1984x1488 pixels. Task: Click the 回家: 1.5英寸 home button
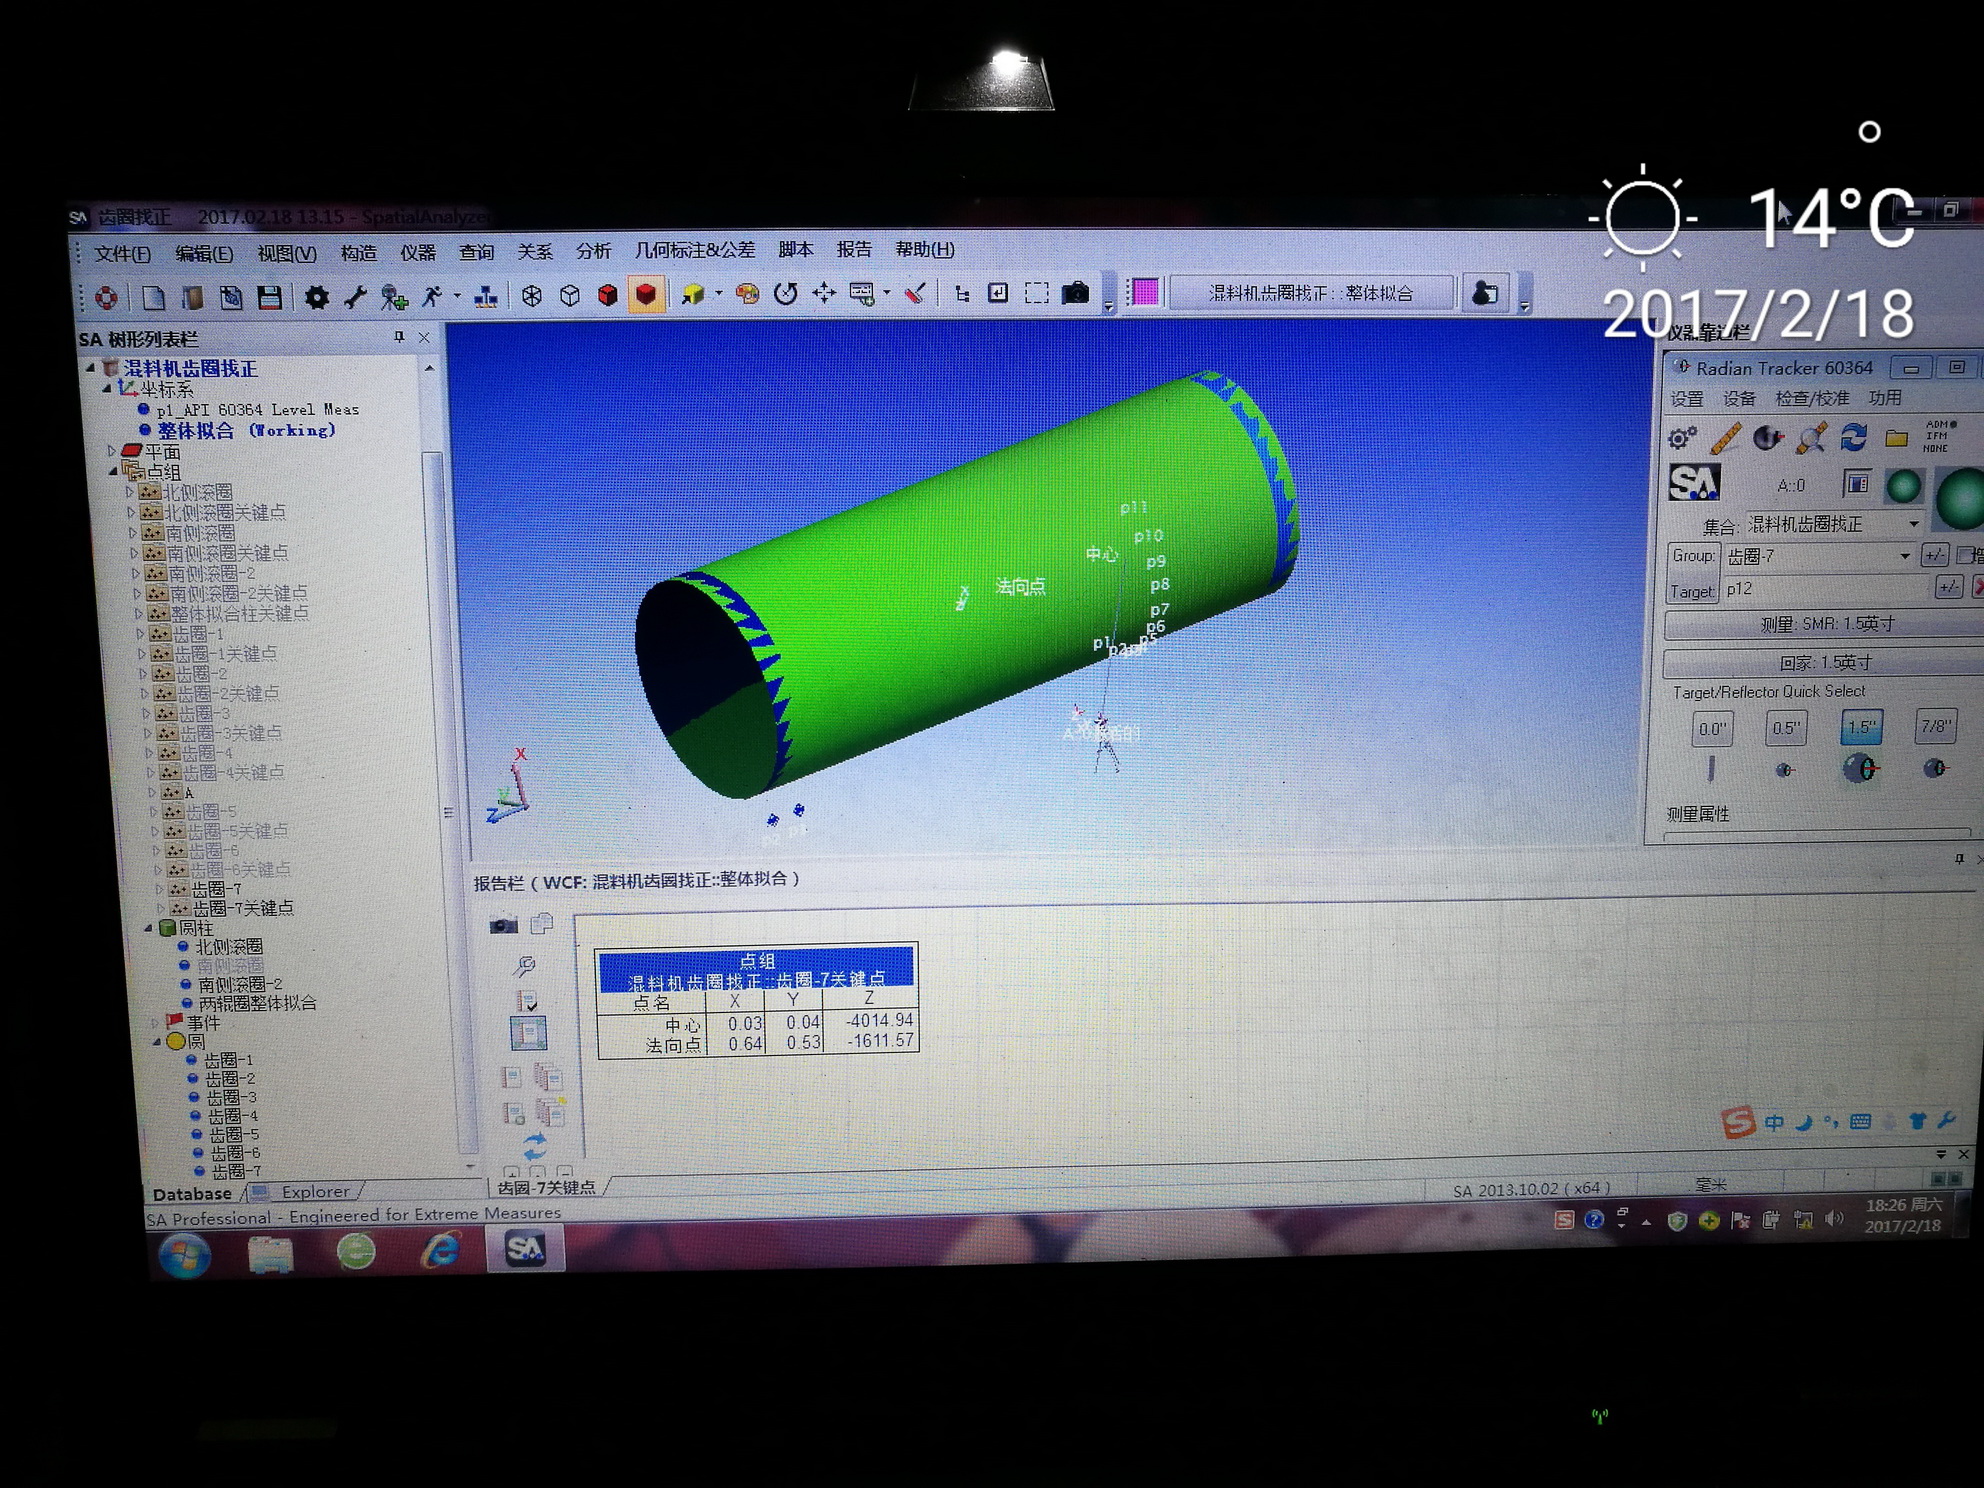pos(1826,662)
